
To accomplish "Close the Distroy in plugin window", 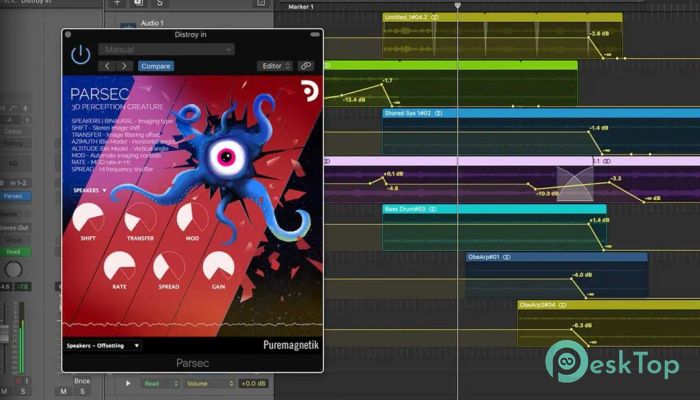I will [68, 34].
